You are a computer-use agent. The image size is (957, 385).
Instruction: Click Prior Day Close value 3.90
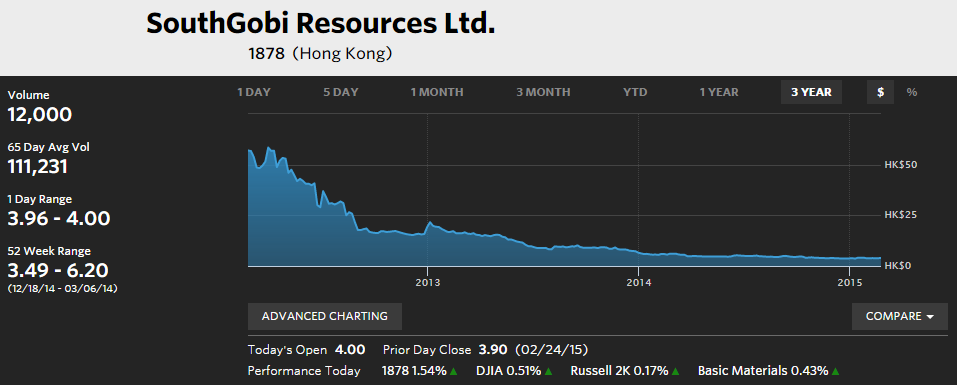point(493,350)
